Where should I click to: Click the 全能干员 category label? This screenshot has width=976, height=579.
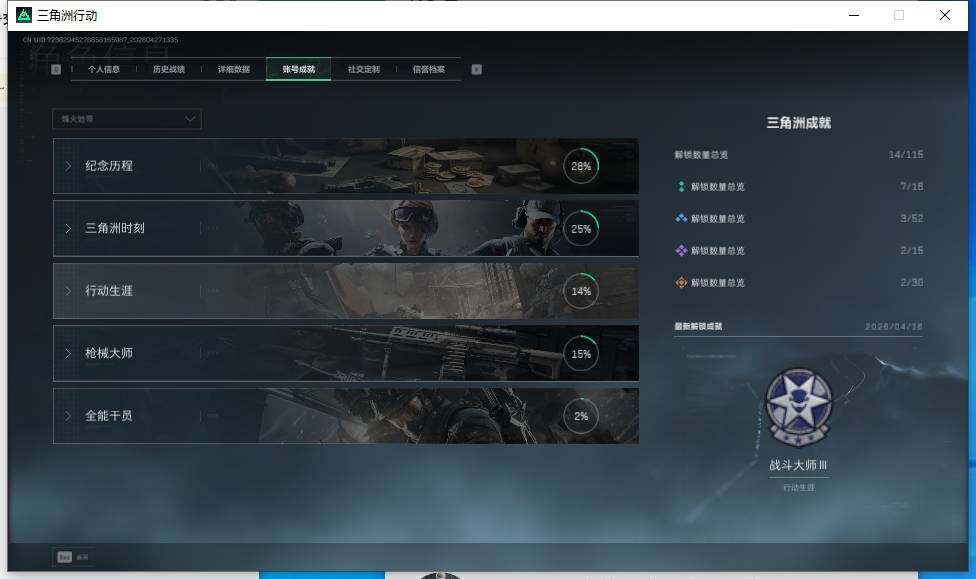(109, 416)
